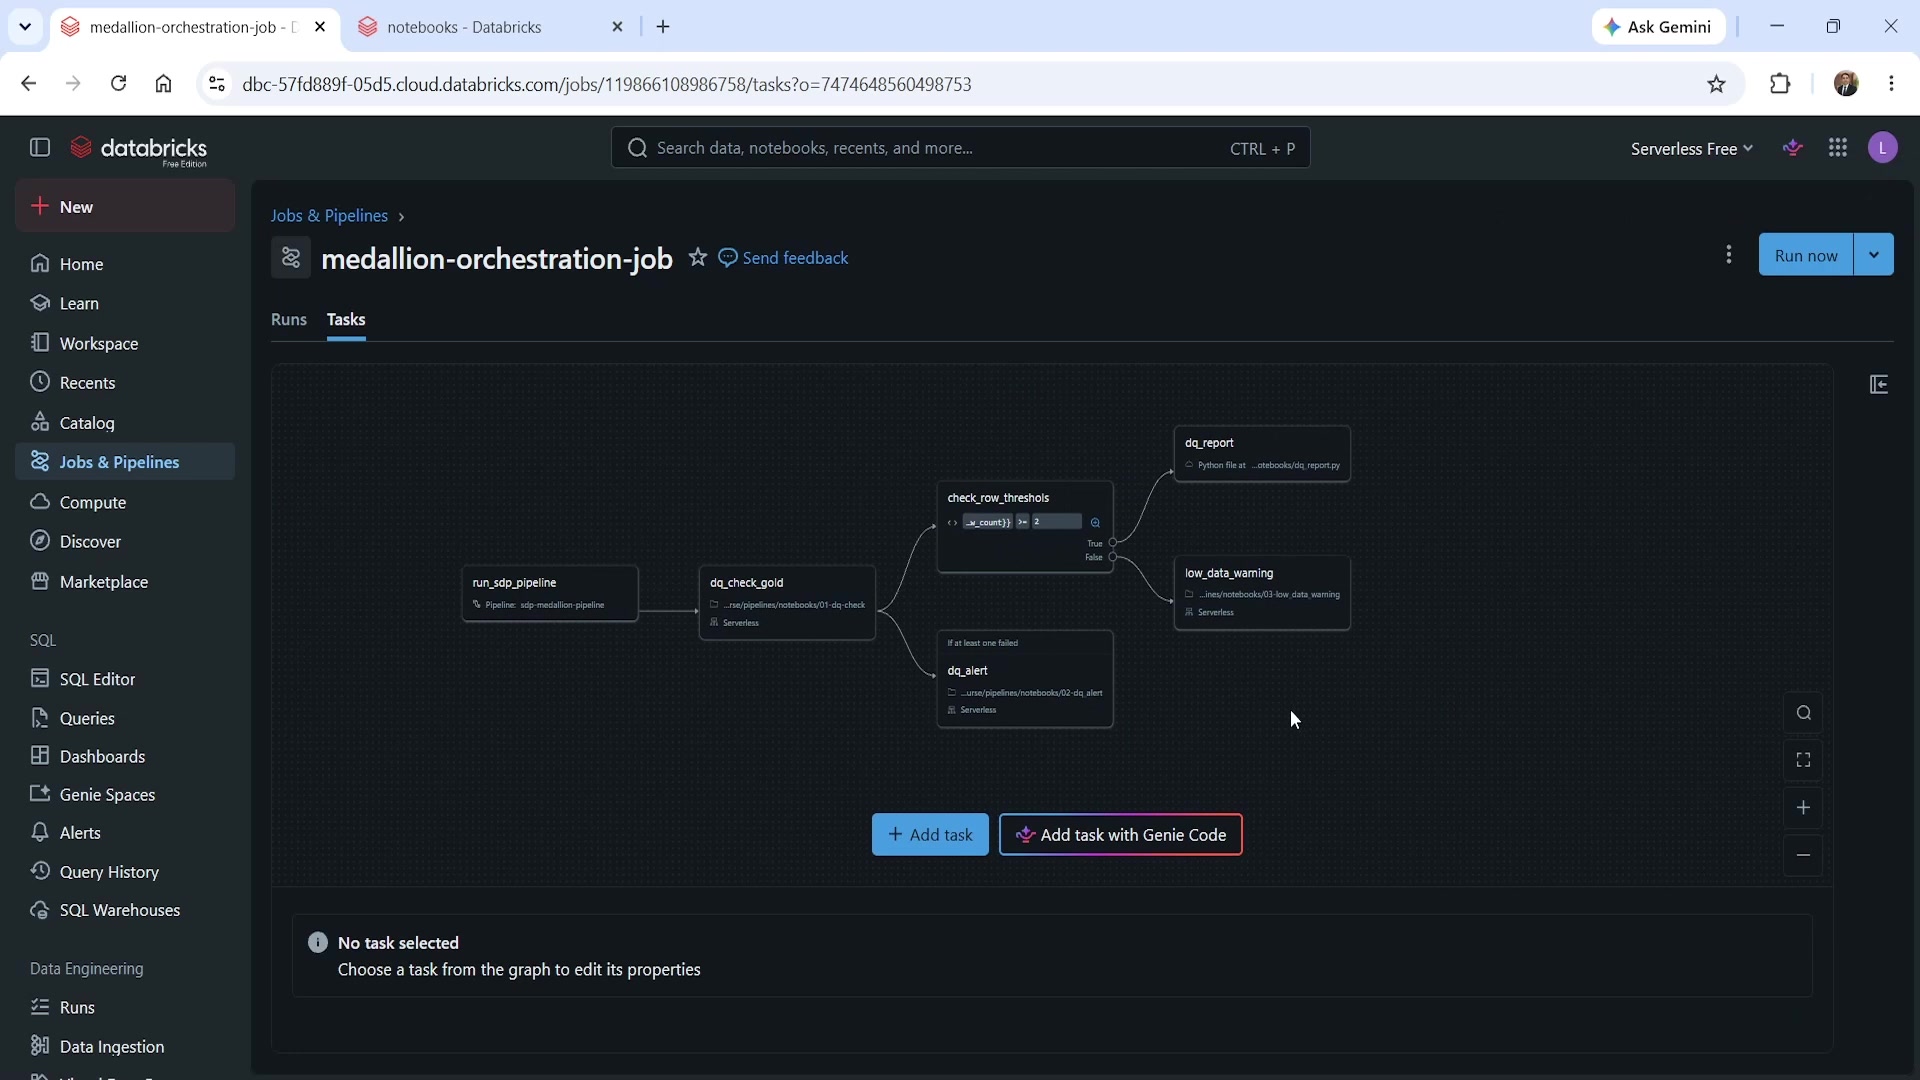Click Add task with Genie Code
Viewport: 1920px width, 1080px height.
point(1121,835)
